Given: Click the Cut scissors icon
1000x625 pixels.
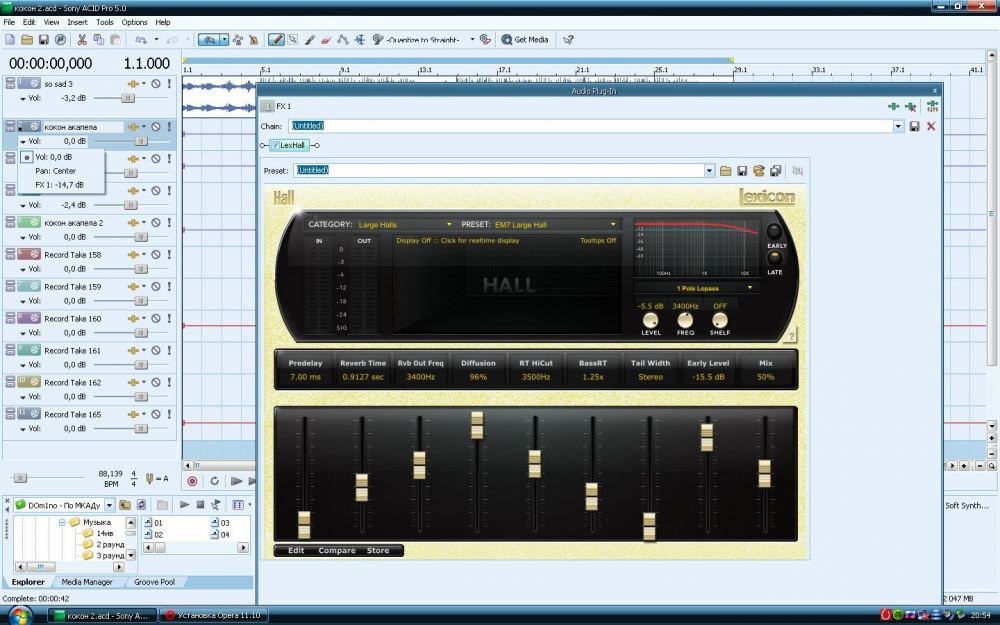Looking at the screenshot, I should click(82, 40).
